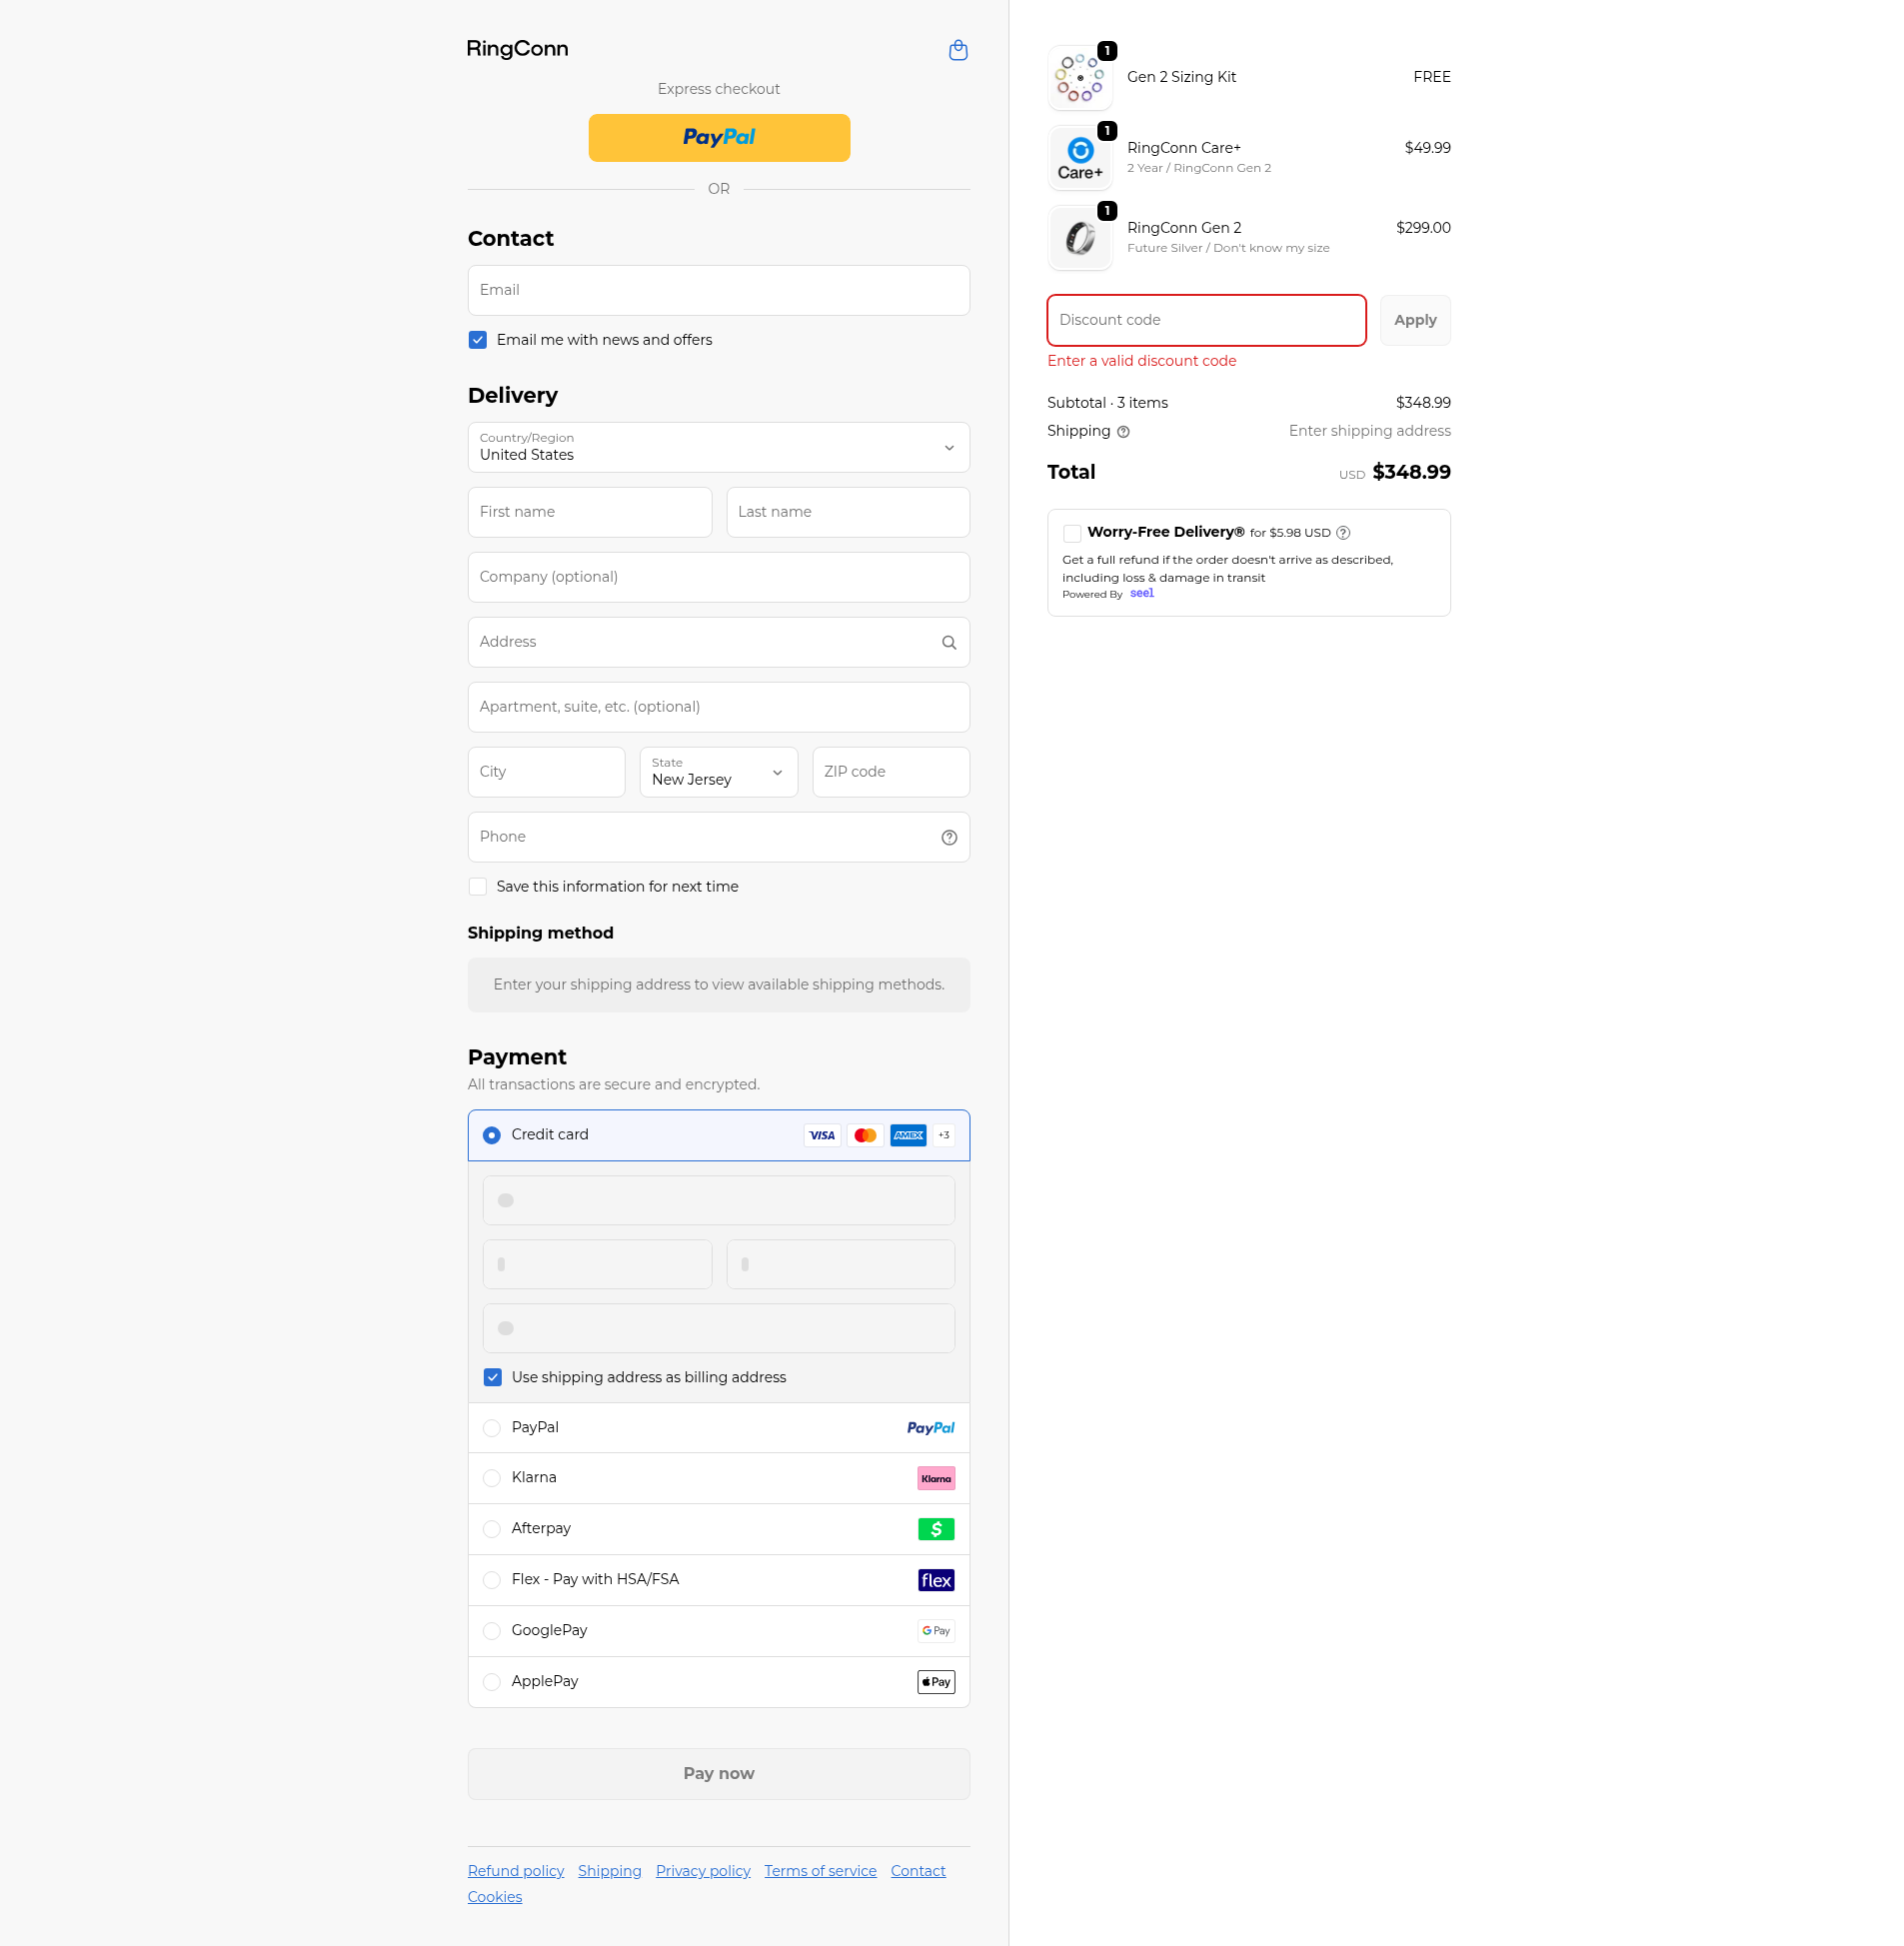The image size is (1904, 1946).
Task: Expand the State dropdown showing New Jersey
Action: [718, 772]
